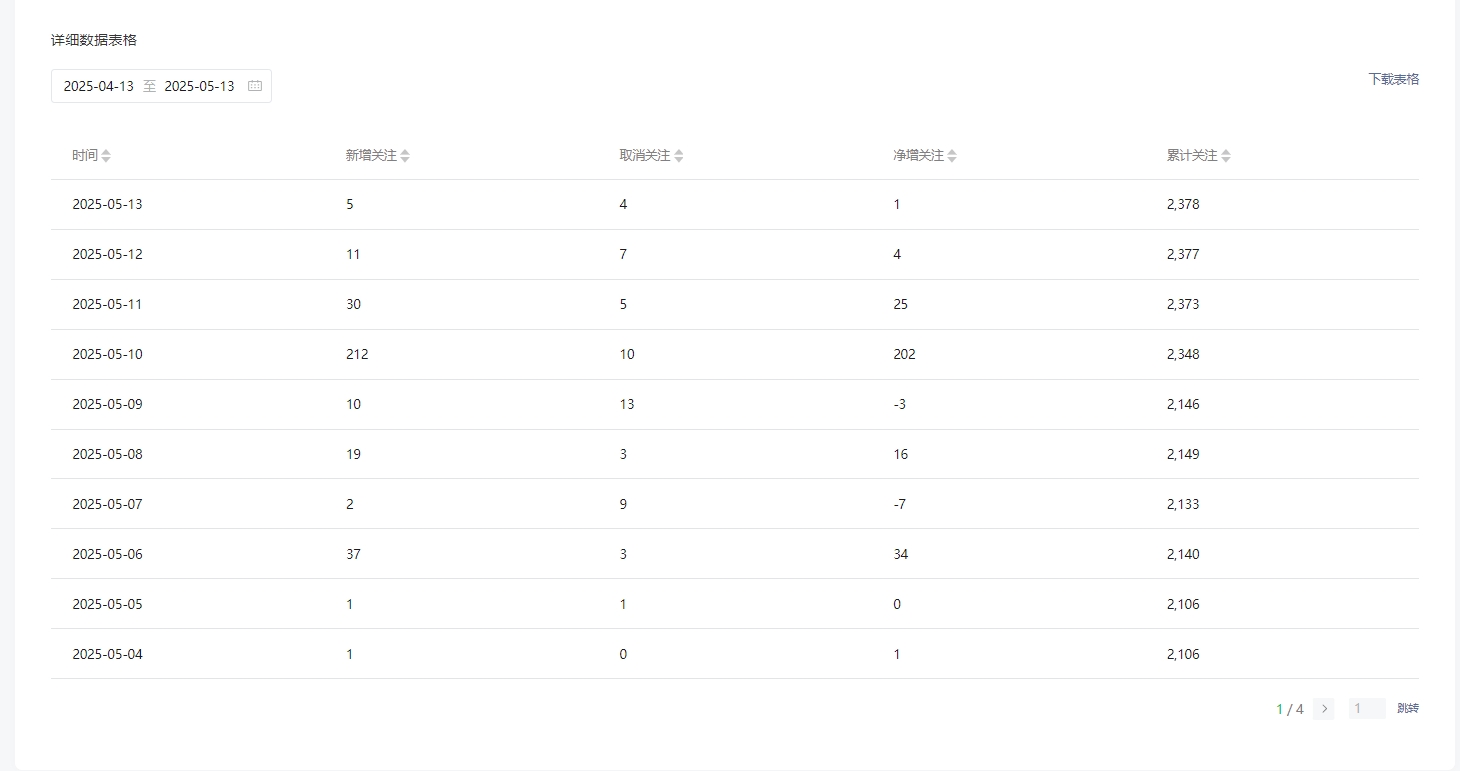This screenshot has height=771, width=1460.
Task: Click 跳转 jump button
Action: [x=1408, y=709]
